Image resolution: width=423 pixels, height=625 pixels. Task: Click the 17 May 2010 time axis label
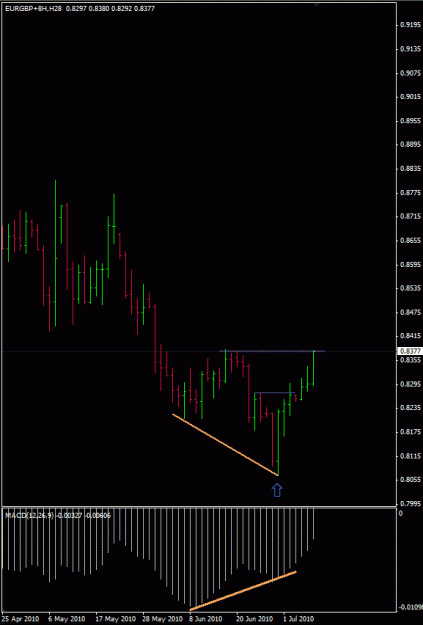coord(116,619)
